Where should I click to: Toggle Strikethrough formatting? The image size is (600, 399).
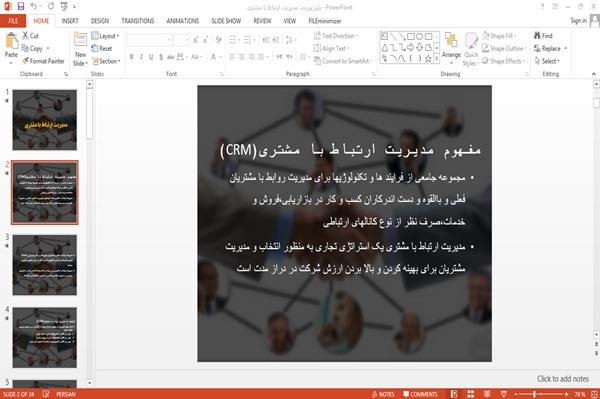pyautogui.click(x=171, y=57)
